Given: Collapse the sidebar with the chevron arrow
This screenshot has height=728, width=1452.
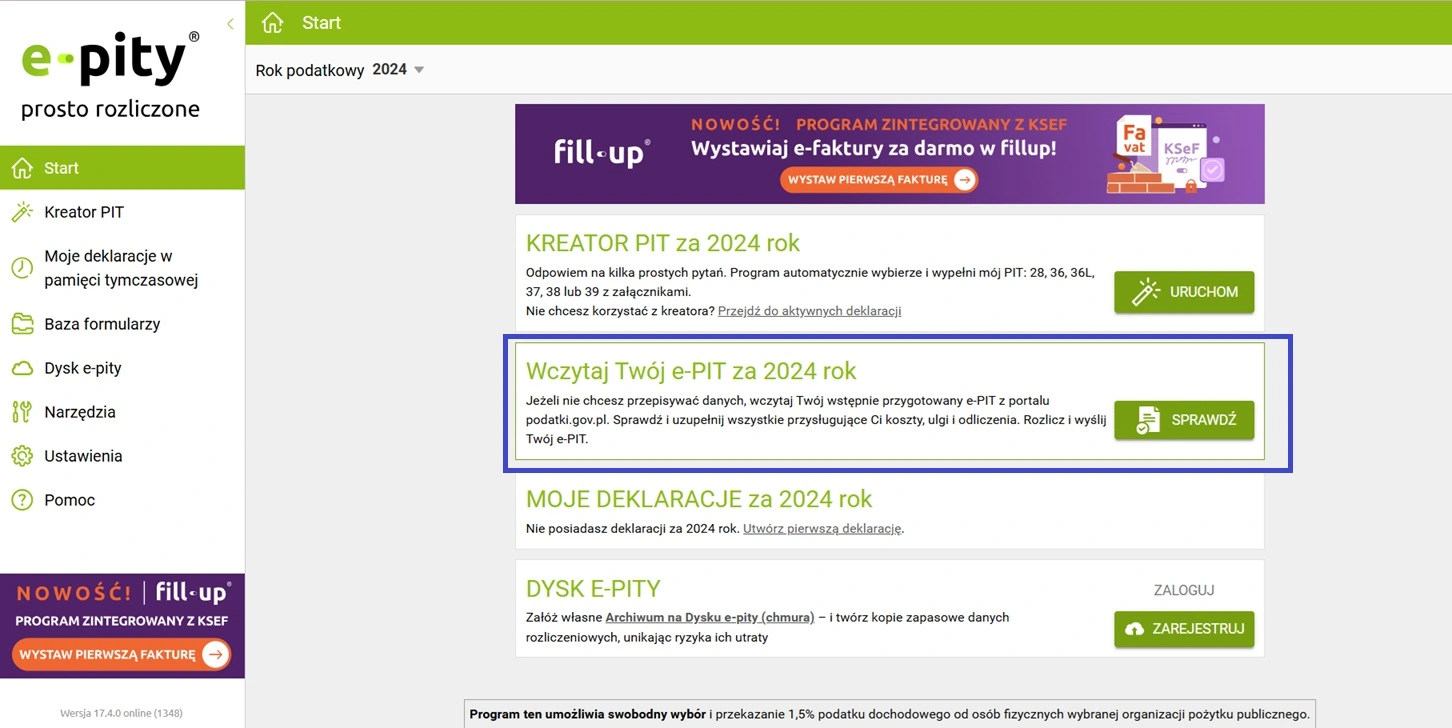Looking at the screenshot, I should (231, 22).
